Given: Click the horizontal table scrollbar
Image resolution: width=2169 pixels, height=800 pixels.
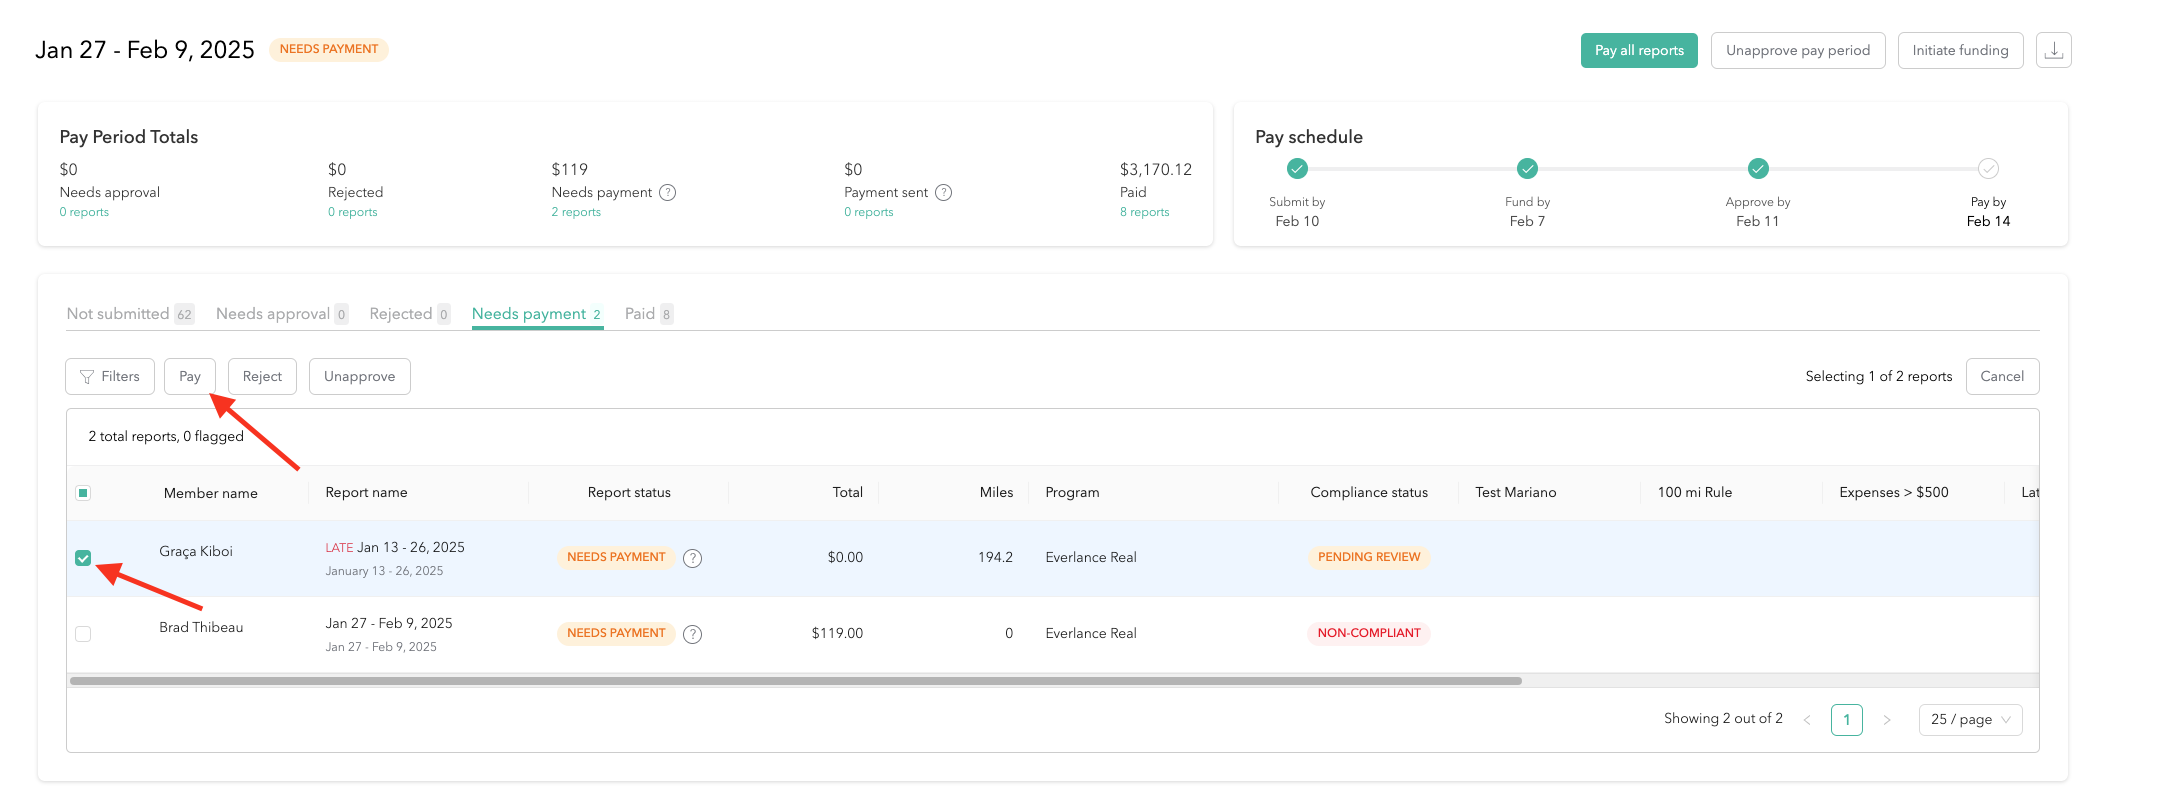Looking at the screenshot, I should point(795,681).
